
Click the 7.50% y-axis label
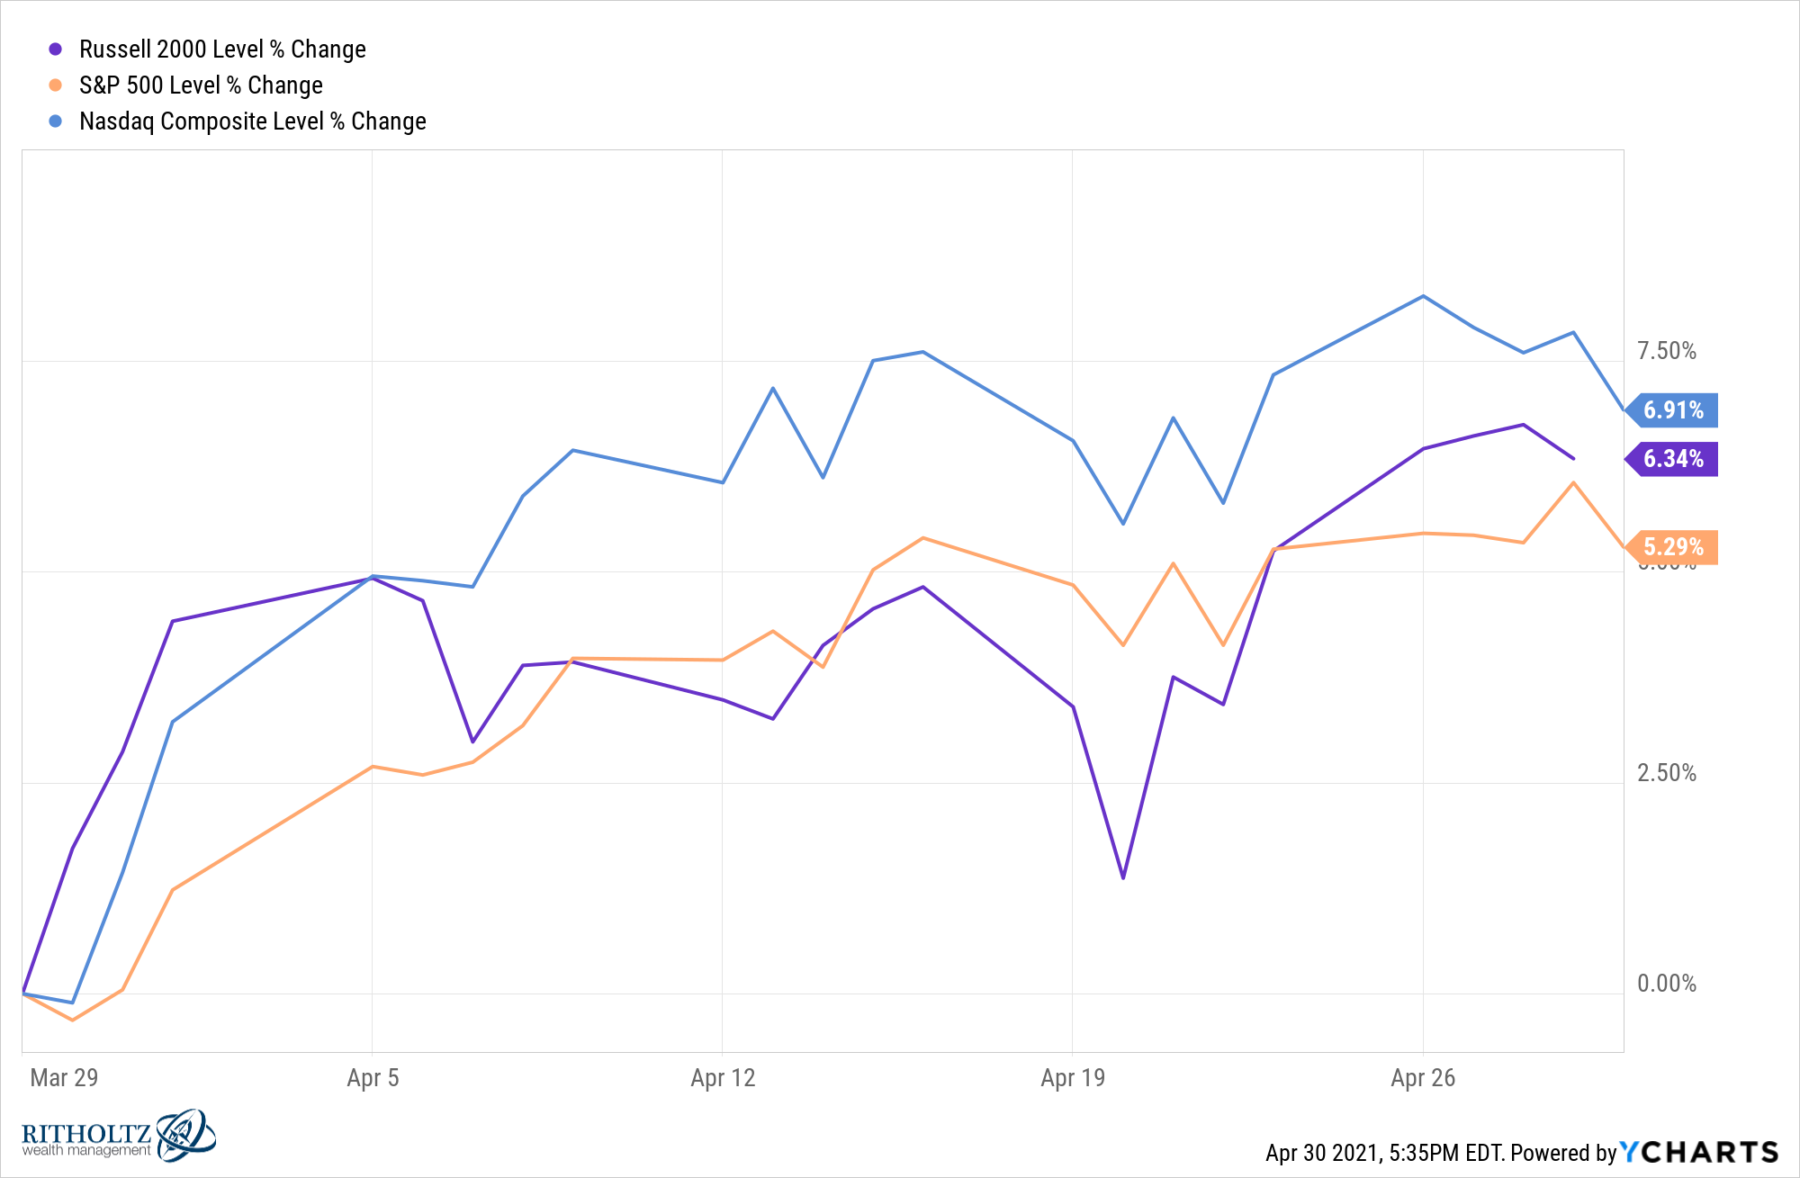click(1666, 351)
